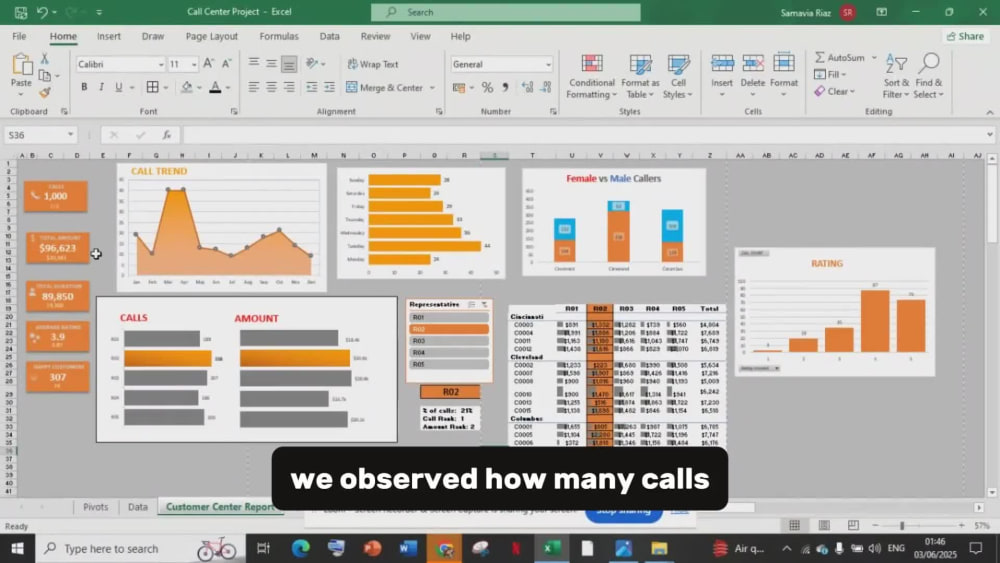
Task: Click the Name Box showing S36
Action: [x=40, y=135]
